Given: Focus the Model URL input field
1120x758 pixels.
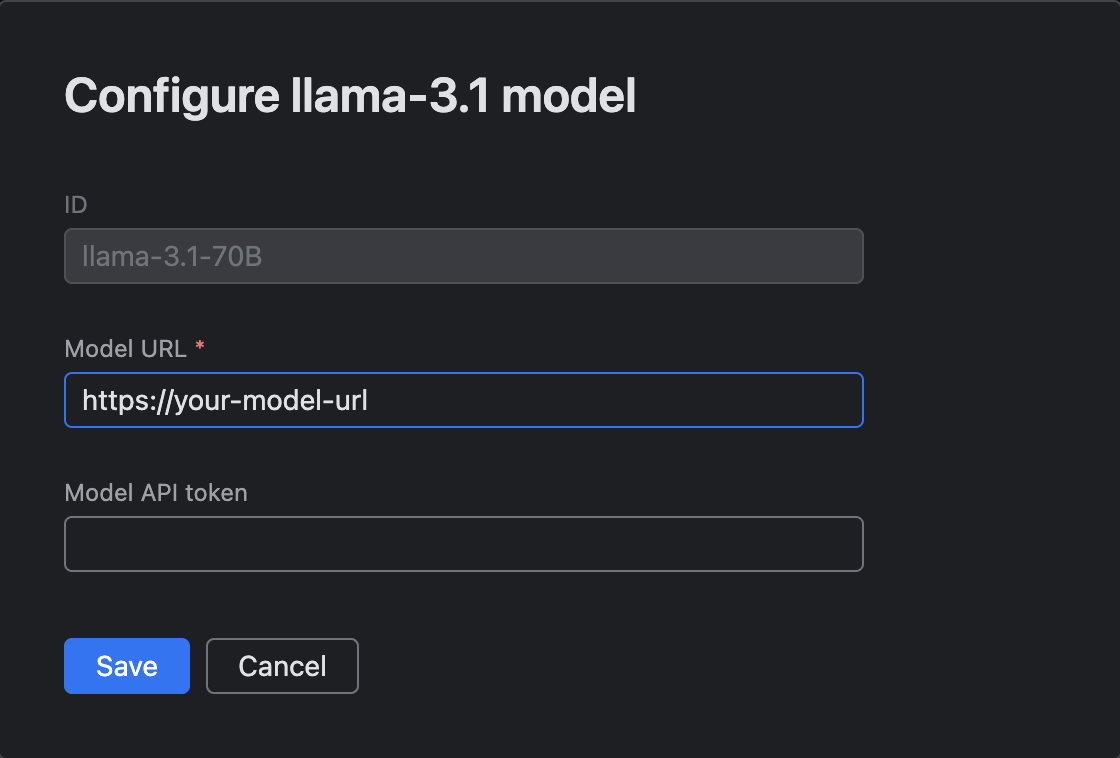Looking at the screenshot, I should [463, 400].
